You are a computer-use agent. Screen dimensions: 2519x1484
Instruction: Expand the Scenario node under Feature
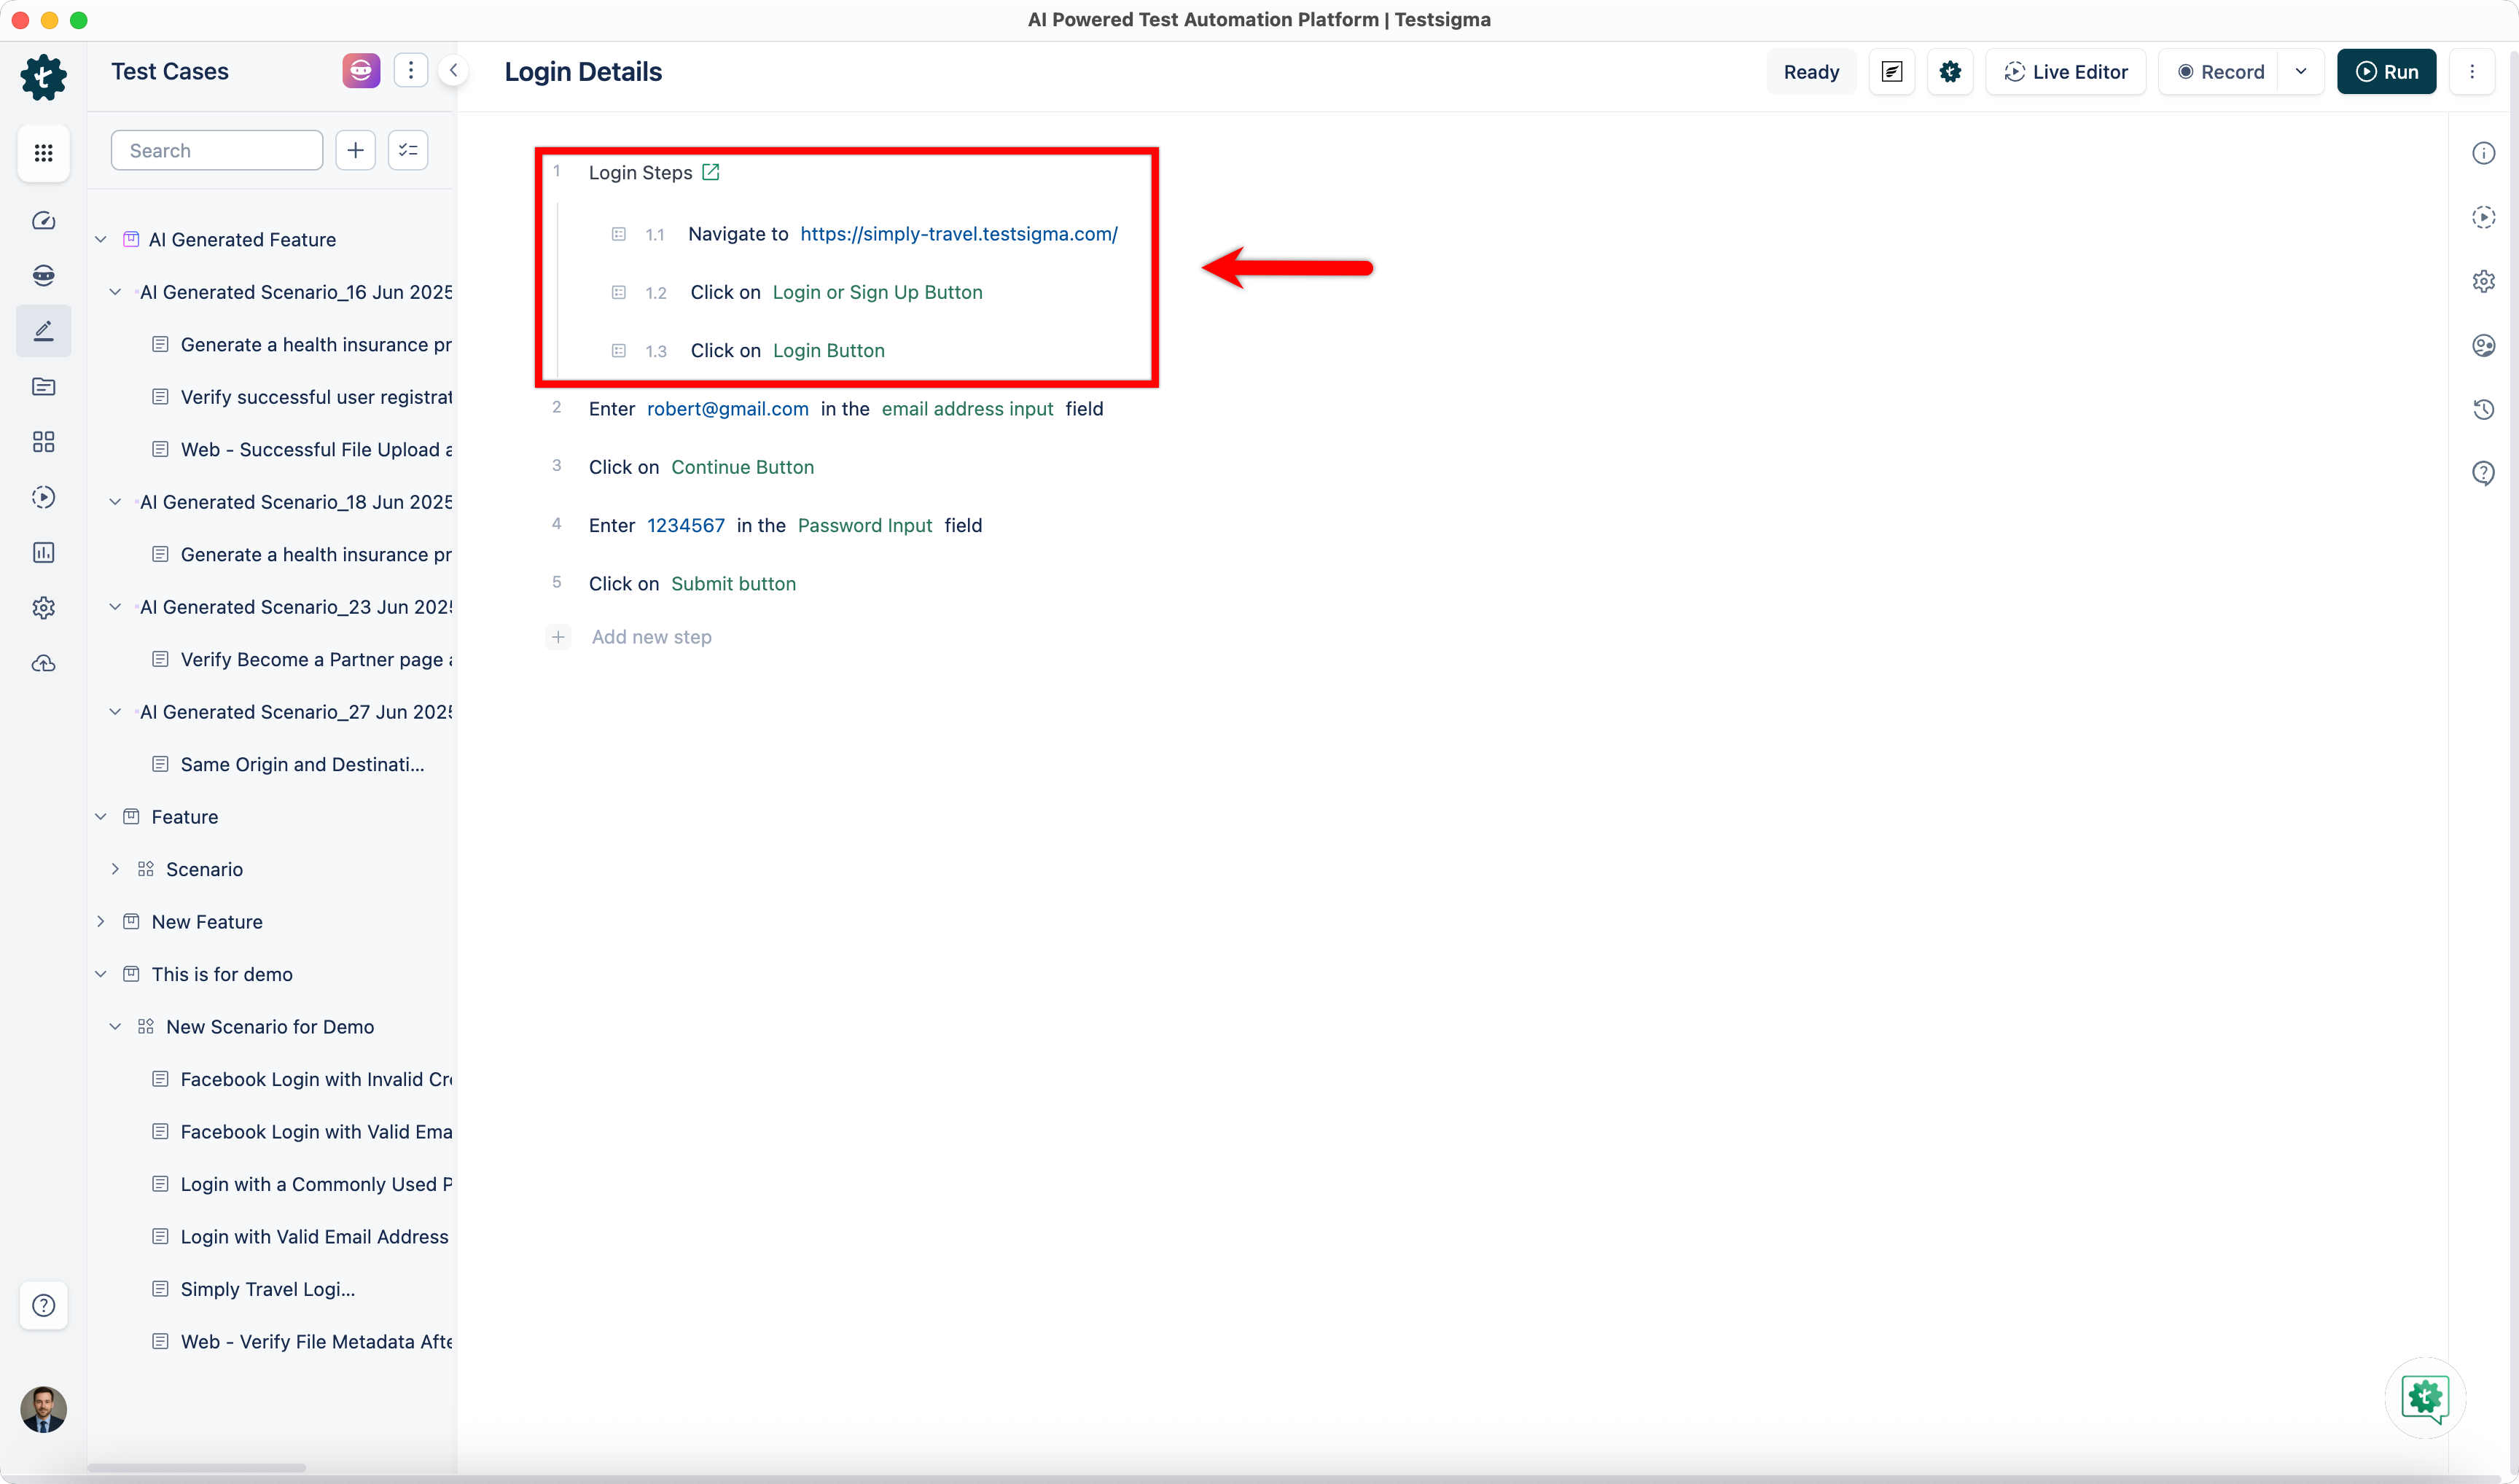pos(116,869)
